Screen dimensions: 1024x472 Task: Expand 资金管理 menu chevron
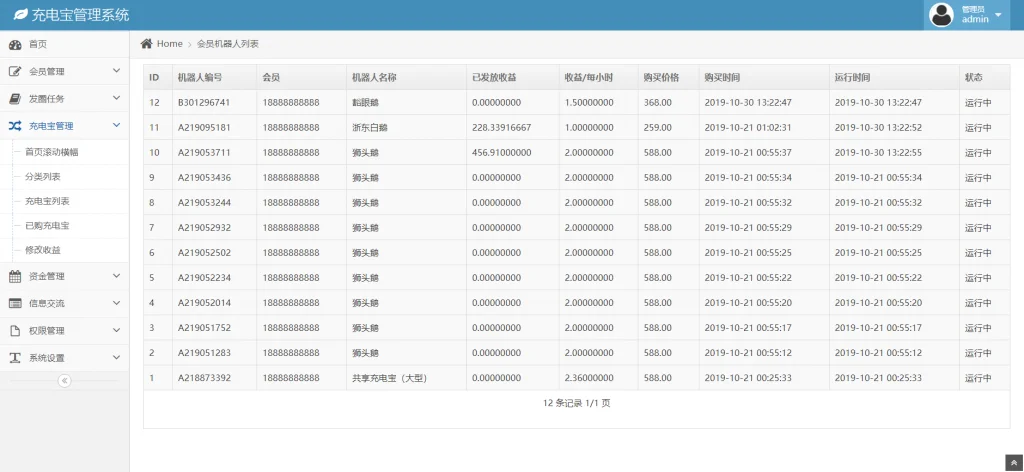116,275
